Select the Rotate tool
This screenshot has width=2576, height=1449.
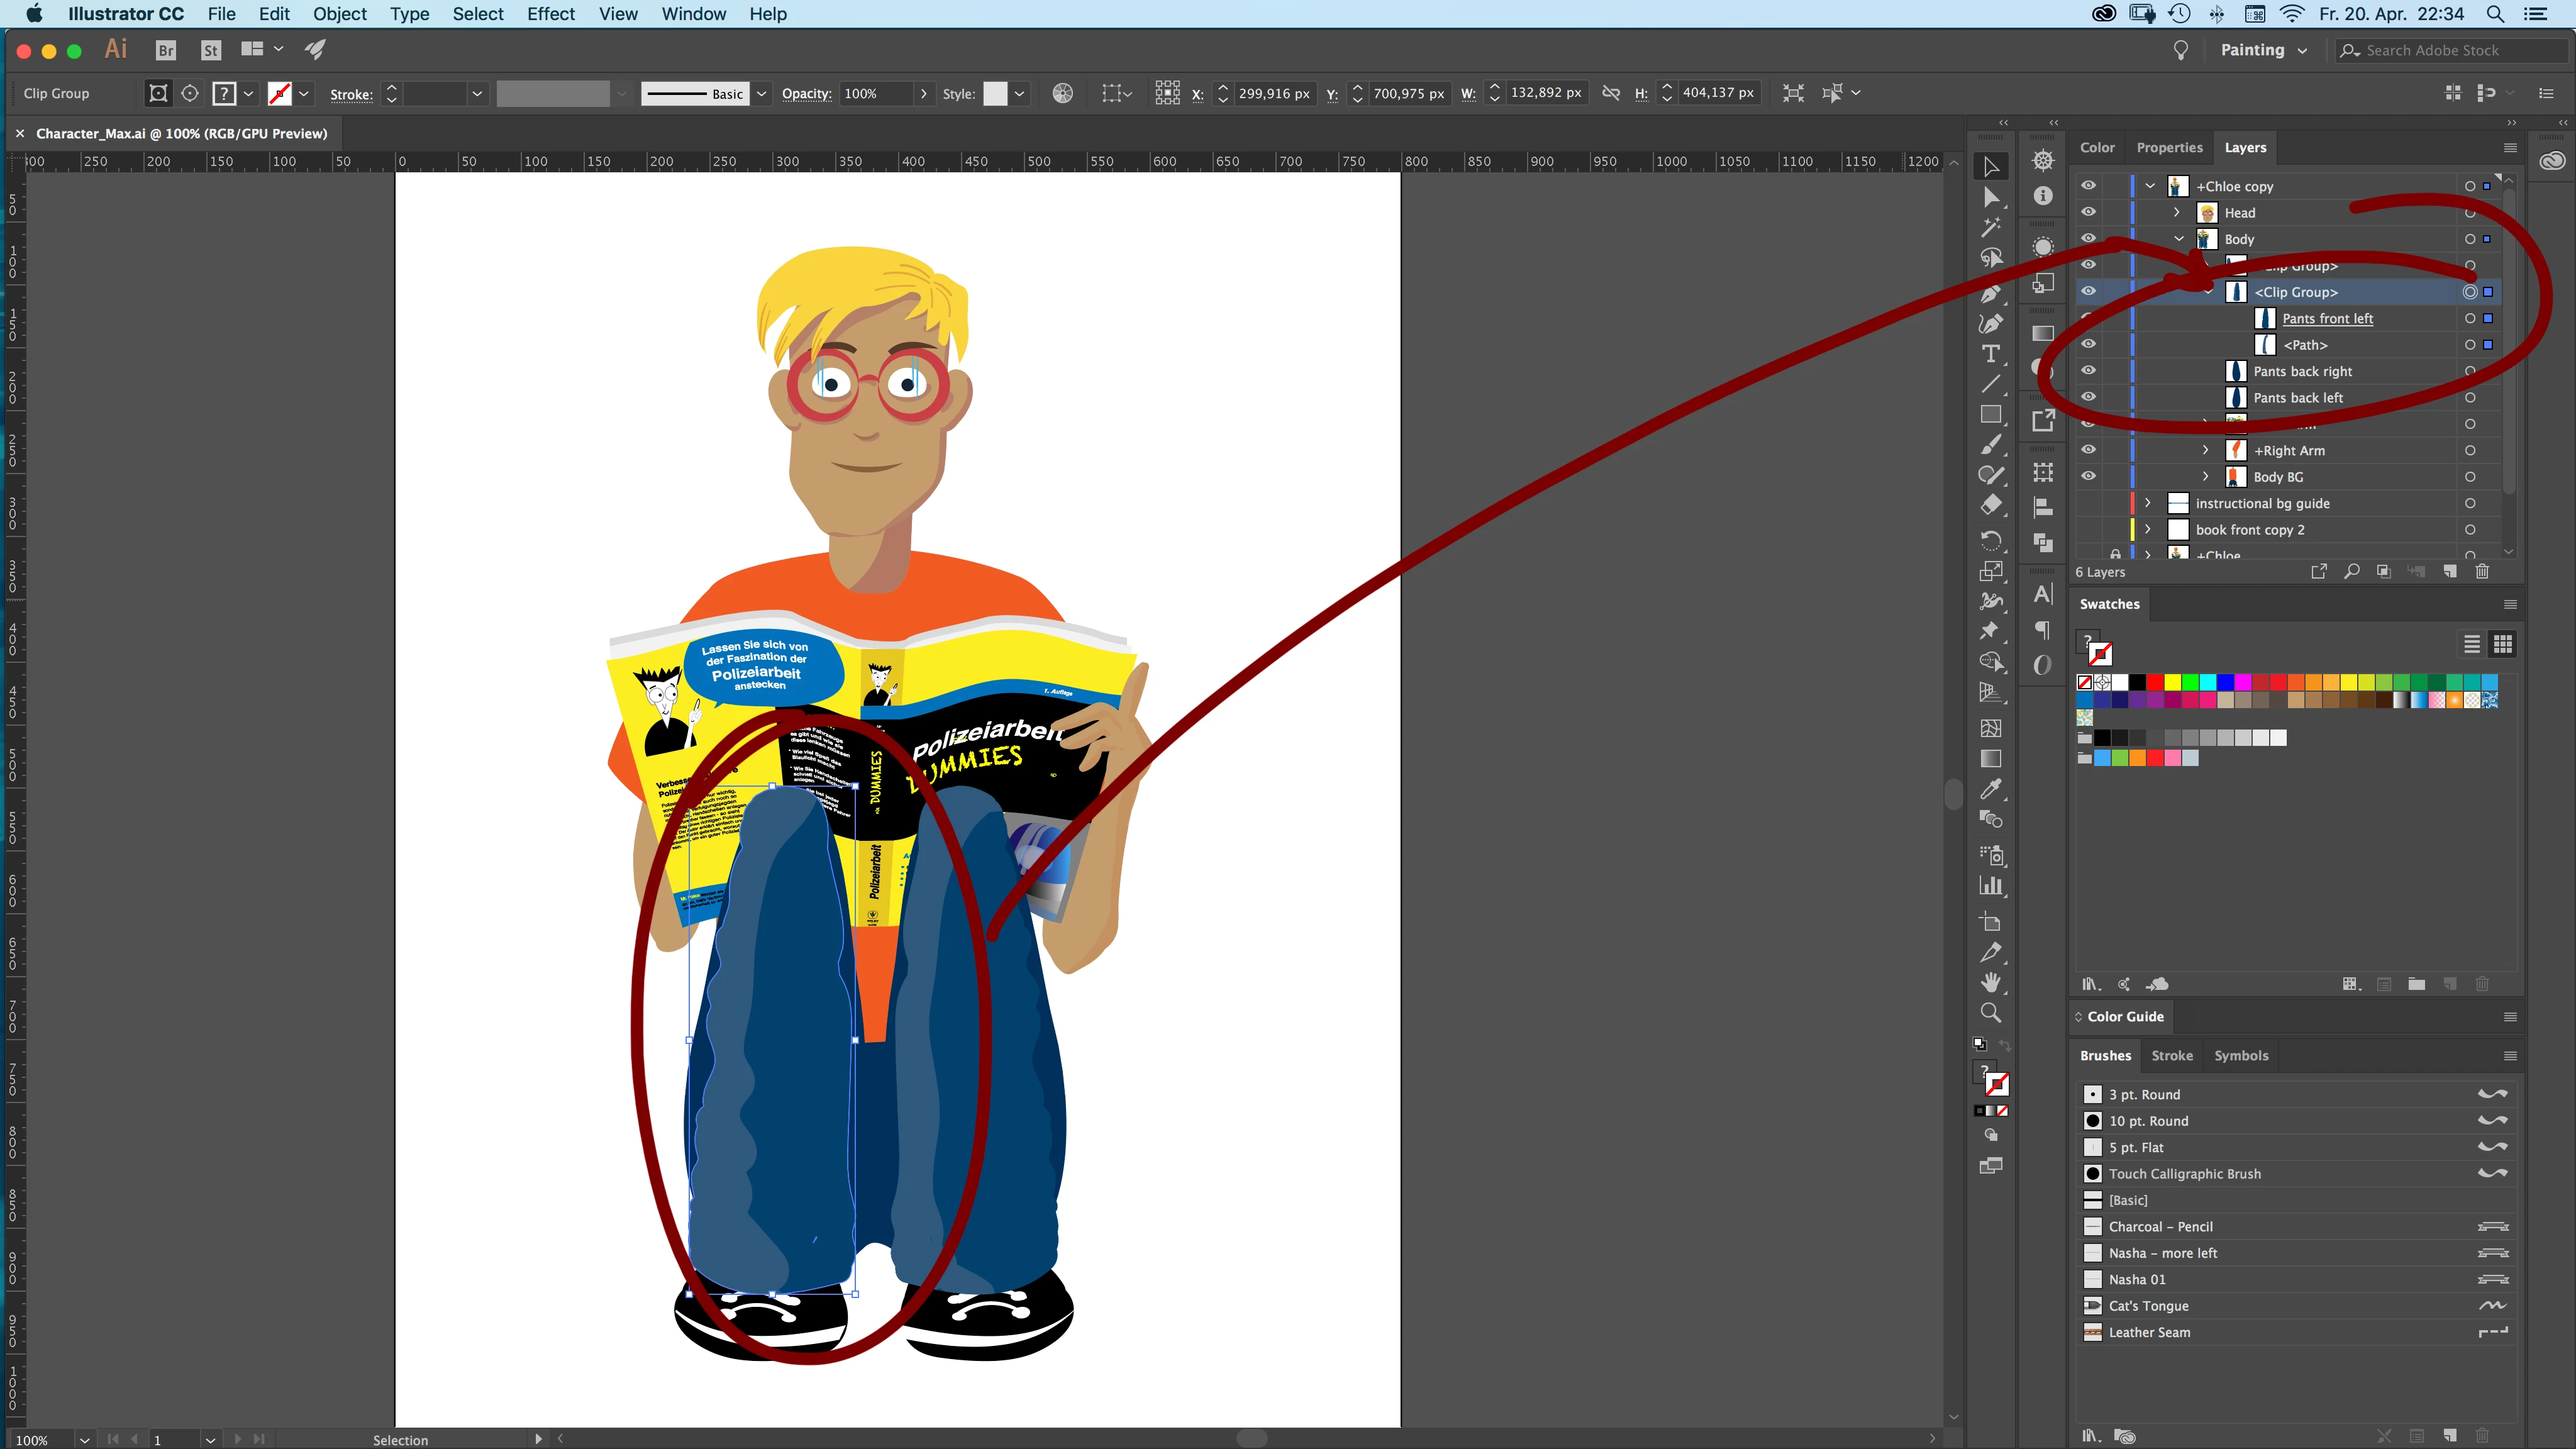click(1991, 540)
